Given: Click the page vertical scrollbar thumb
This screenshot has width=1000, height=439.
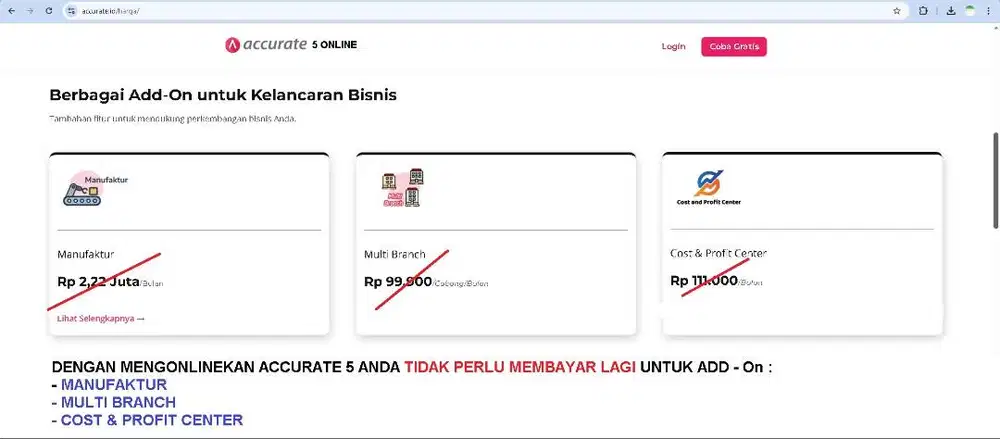Looking at the screenshot, I should [996, 180].
